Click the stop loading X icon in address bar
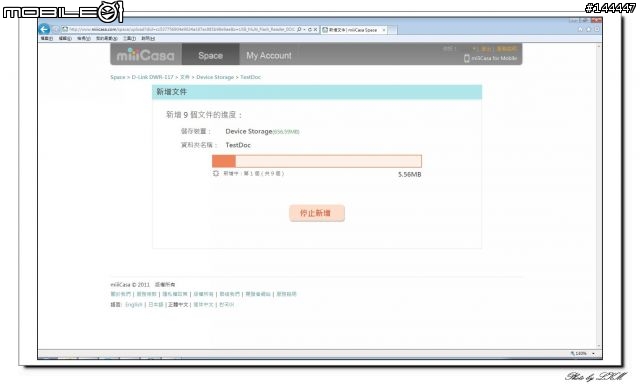 point(316,29)
